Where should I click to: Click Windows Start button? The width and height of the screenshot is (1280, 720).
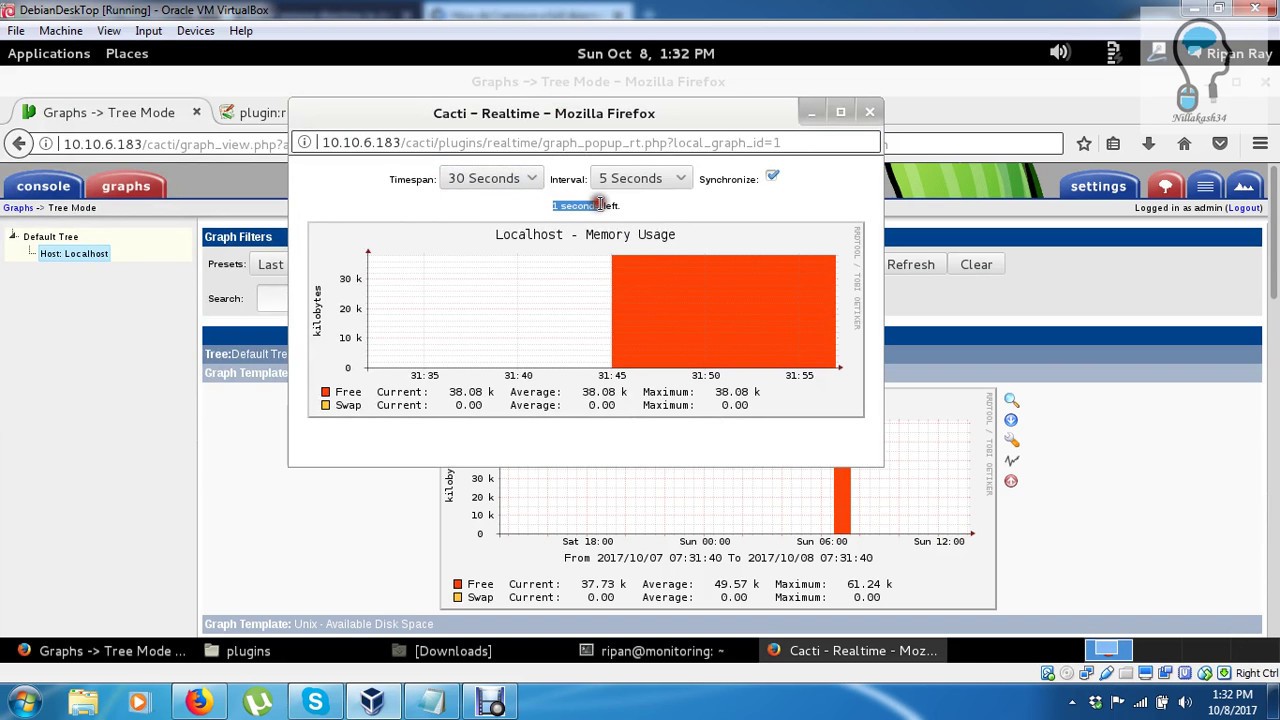(x=24, y=702)
